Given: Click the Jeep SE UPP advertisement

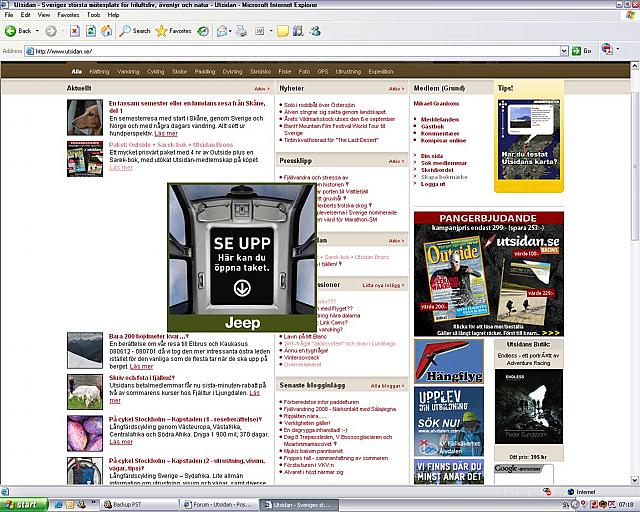Looking at the screenshot, I should (x=242, y=258).
